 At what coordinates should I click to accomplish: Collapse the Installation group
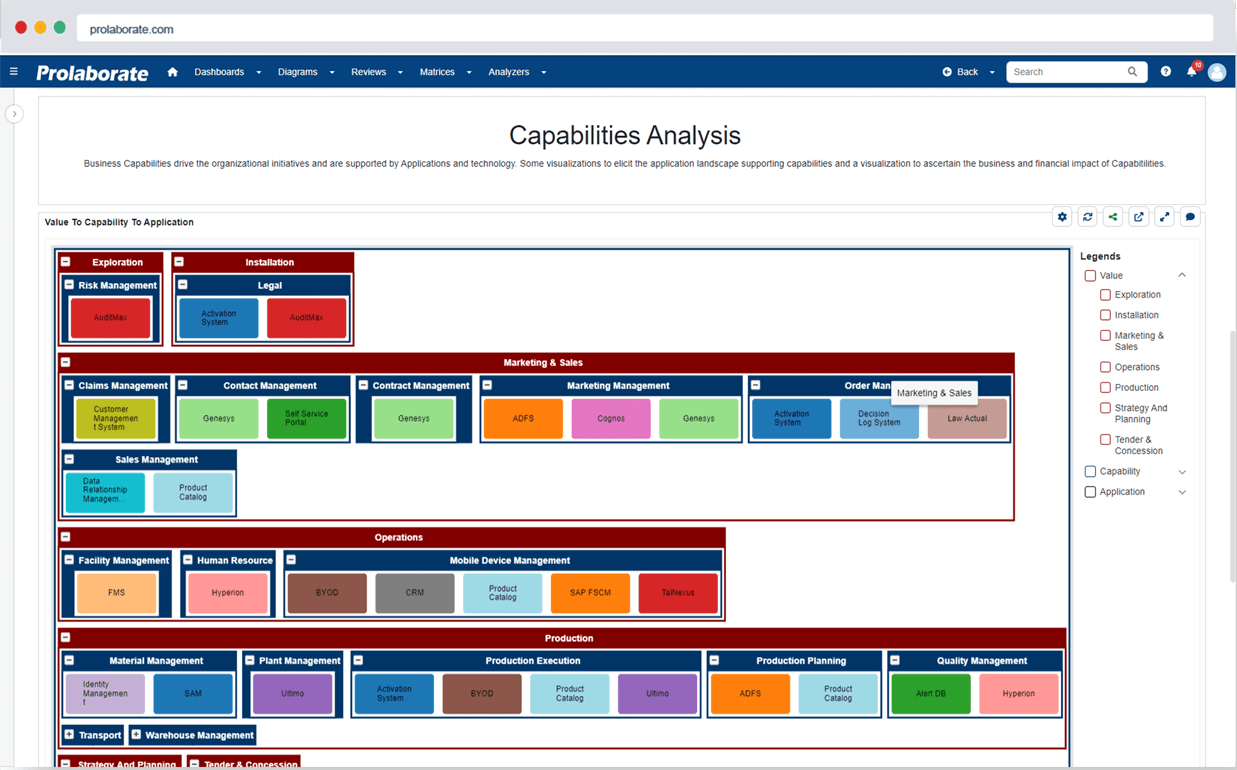179,262
